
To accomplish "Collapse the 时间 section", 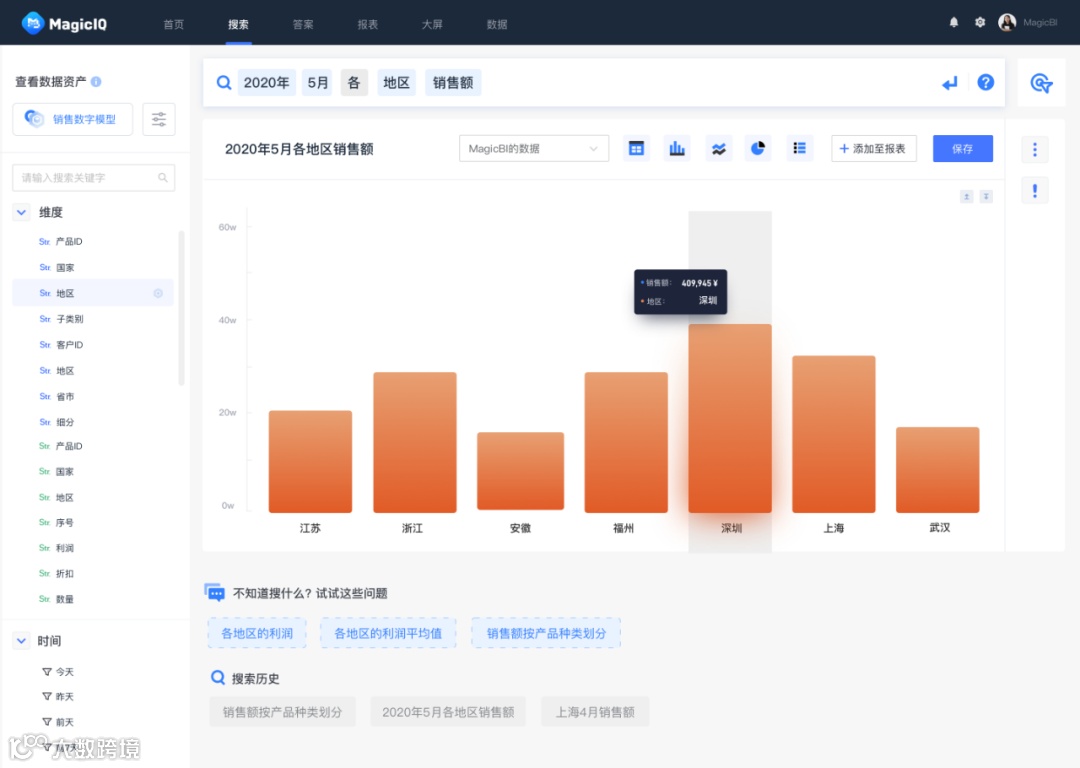I will [x=21, y=641].
